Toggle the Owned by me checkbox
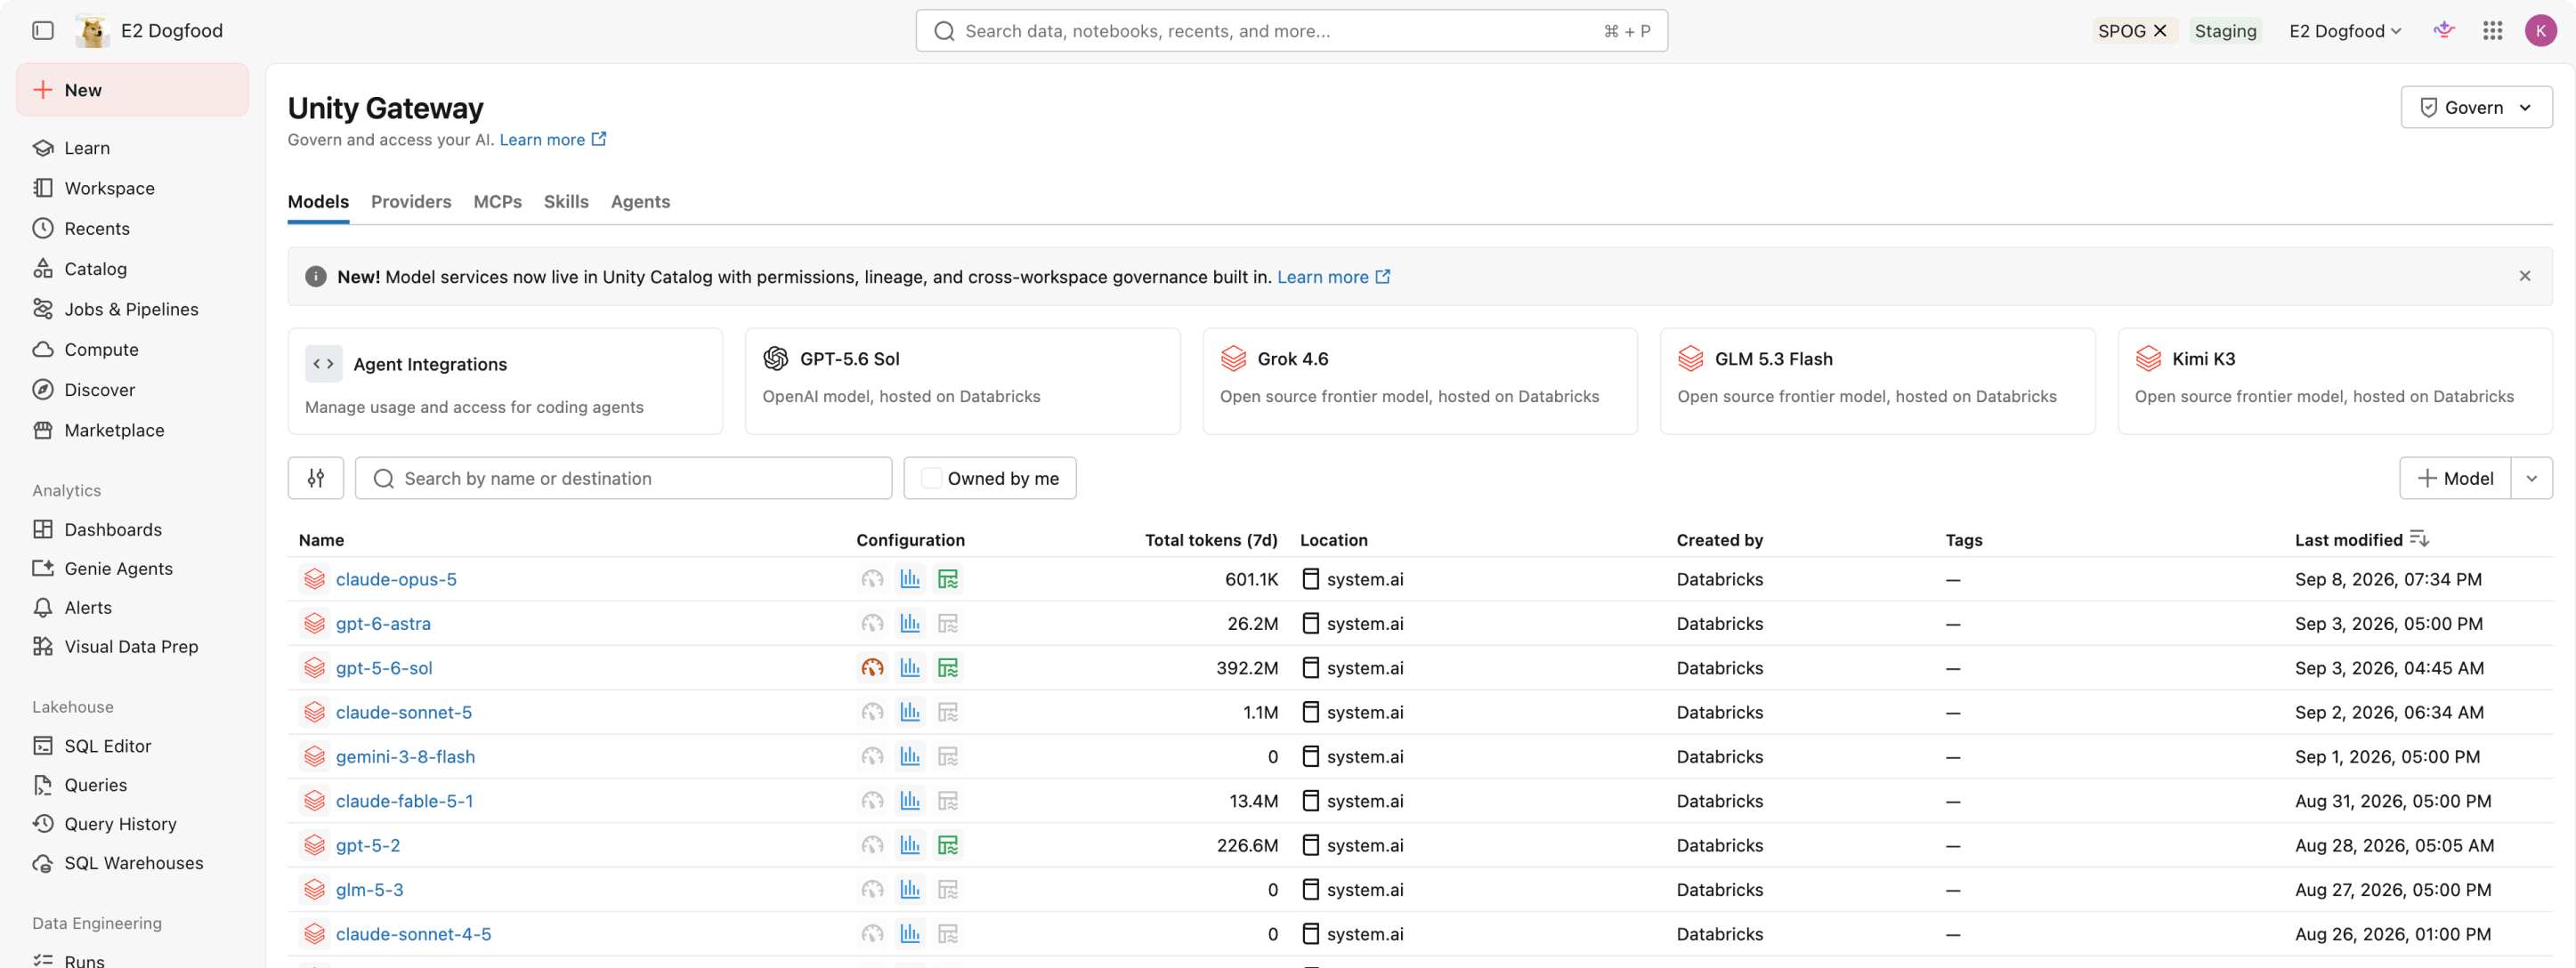The width and height of the screenshot is (2576, 968). coord(931,478)
